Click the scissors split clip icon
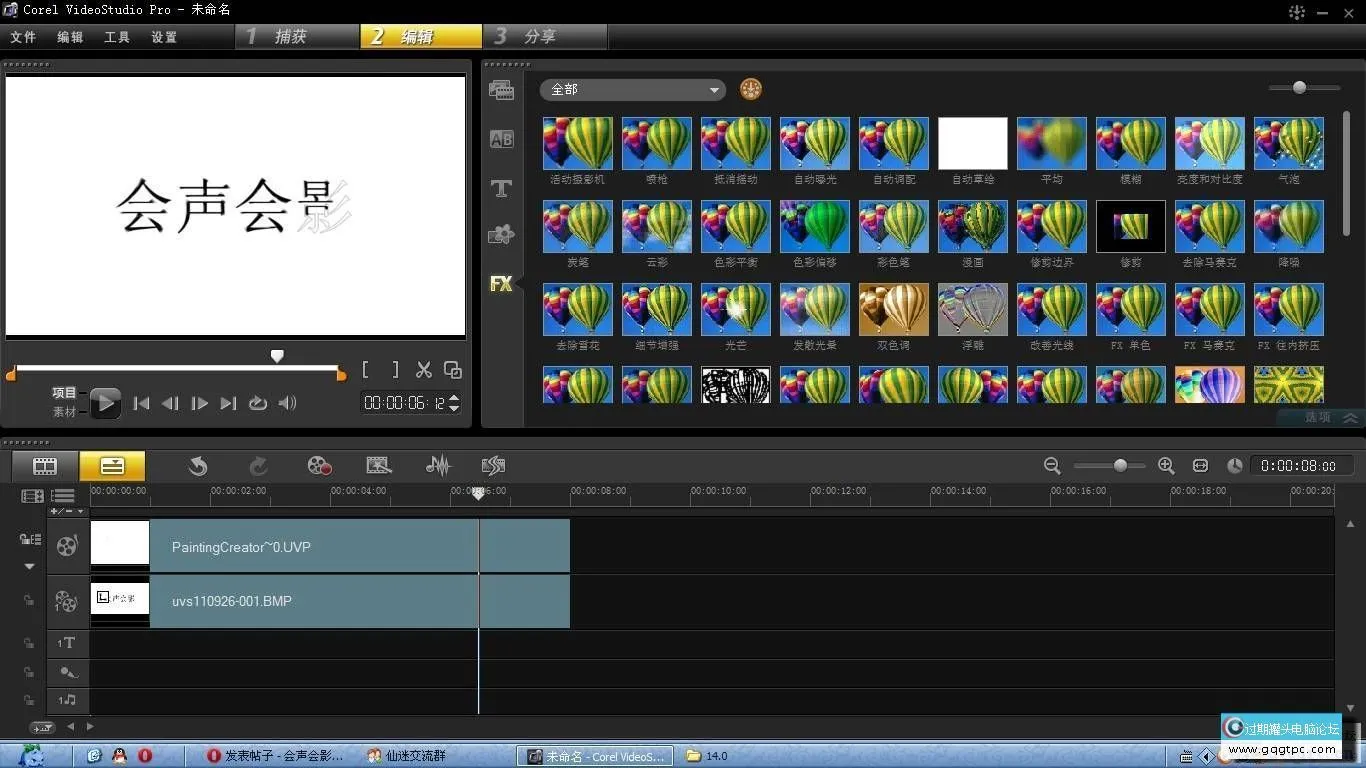 [424, 370]
